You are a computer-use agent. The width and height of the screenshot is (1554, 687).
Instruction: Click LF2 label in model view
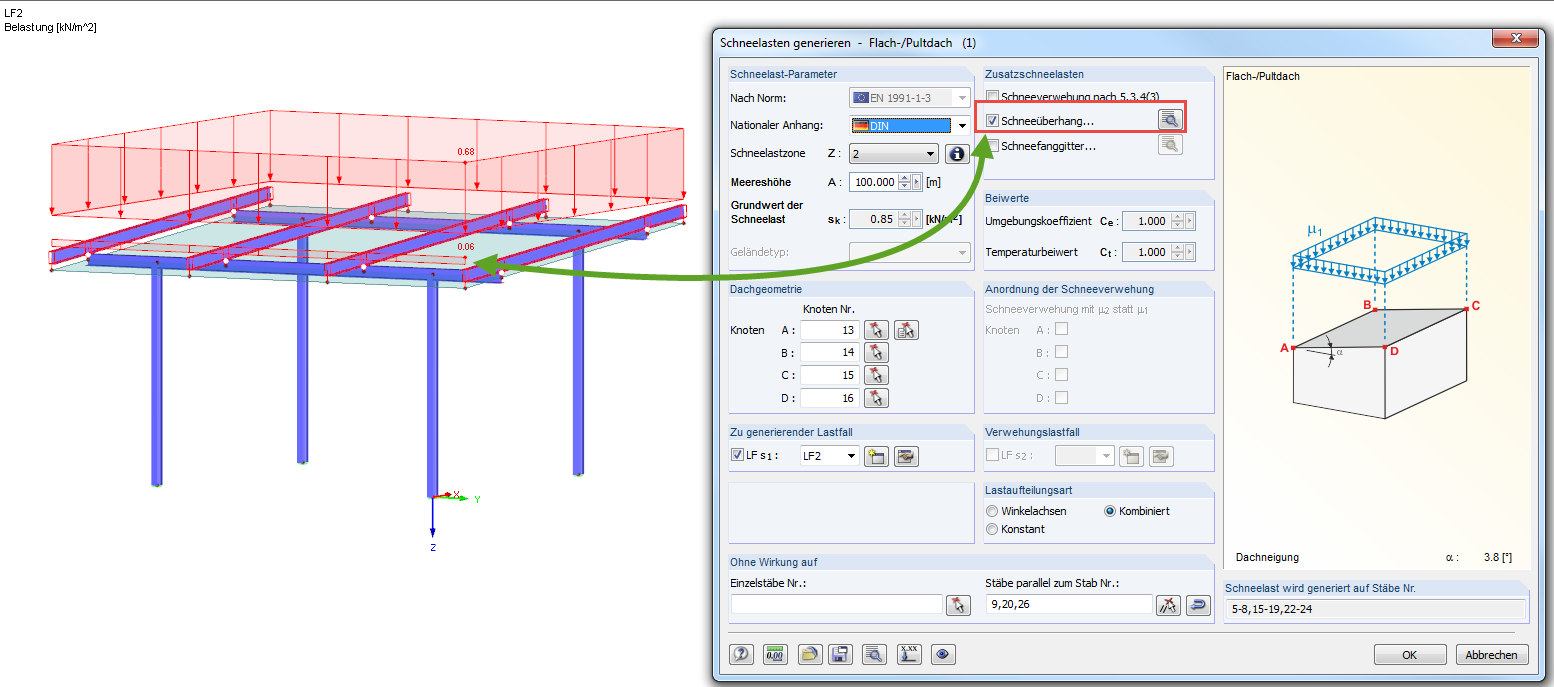(x=14, y=12)
